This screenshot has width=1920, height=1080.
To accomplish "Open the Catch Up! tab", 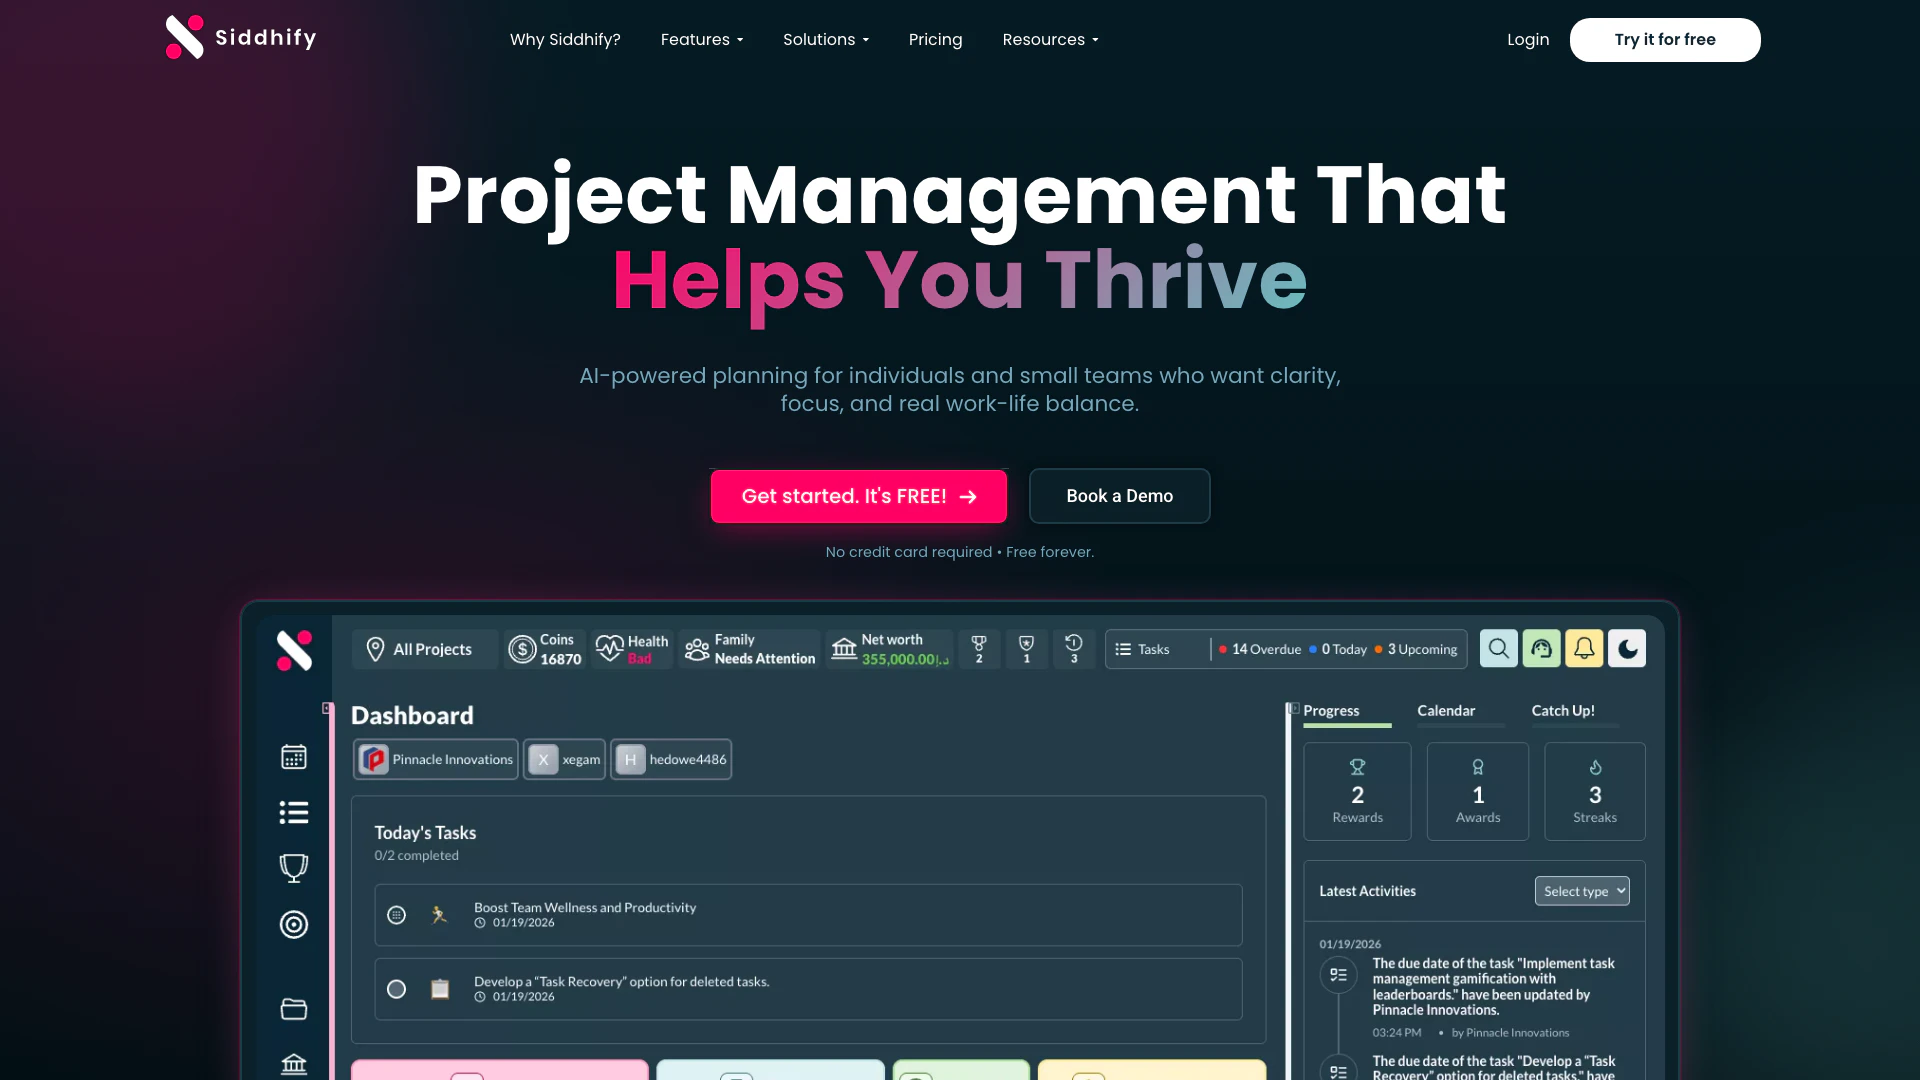I will pyautogui.click(x=1563, y=711).
